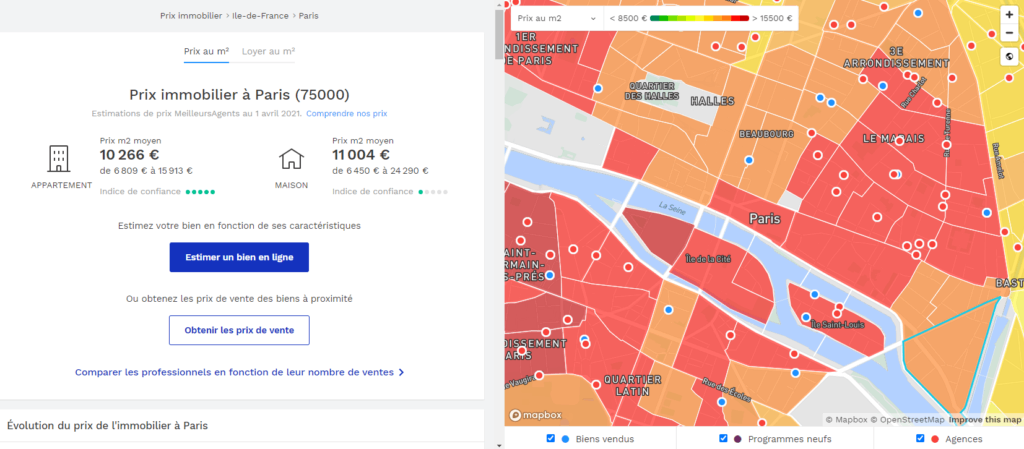Click the house icon for Maison
This screenshot has height=449, width=1024.
tap(291, 159)
